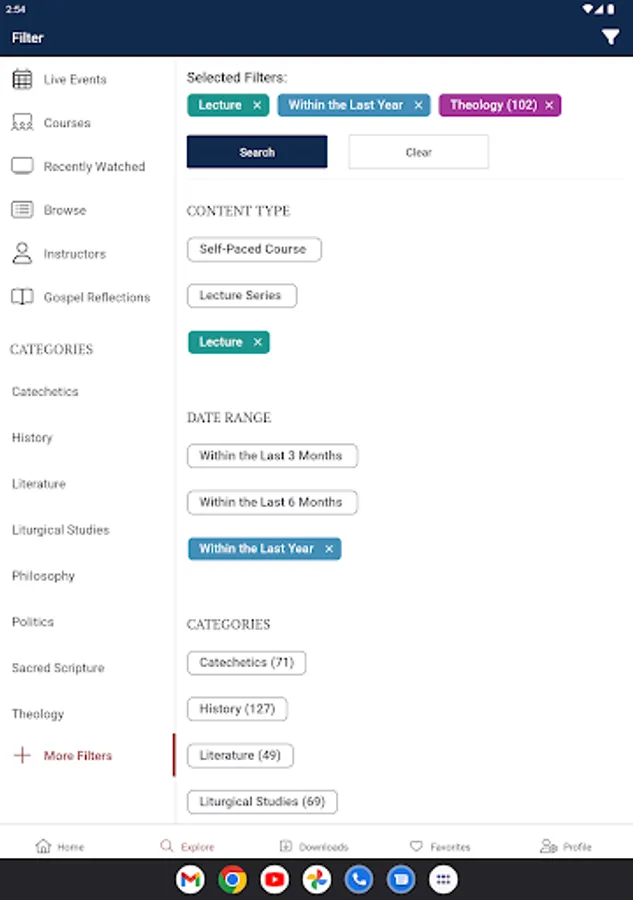Image resolution: width=633 pixels, height=900 pixels.
Task: Click the Recently Watched screen icon
Action: tap(22, 167)
